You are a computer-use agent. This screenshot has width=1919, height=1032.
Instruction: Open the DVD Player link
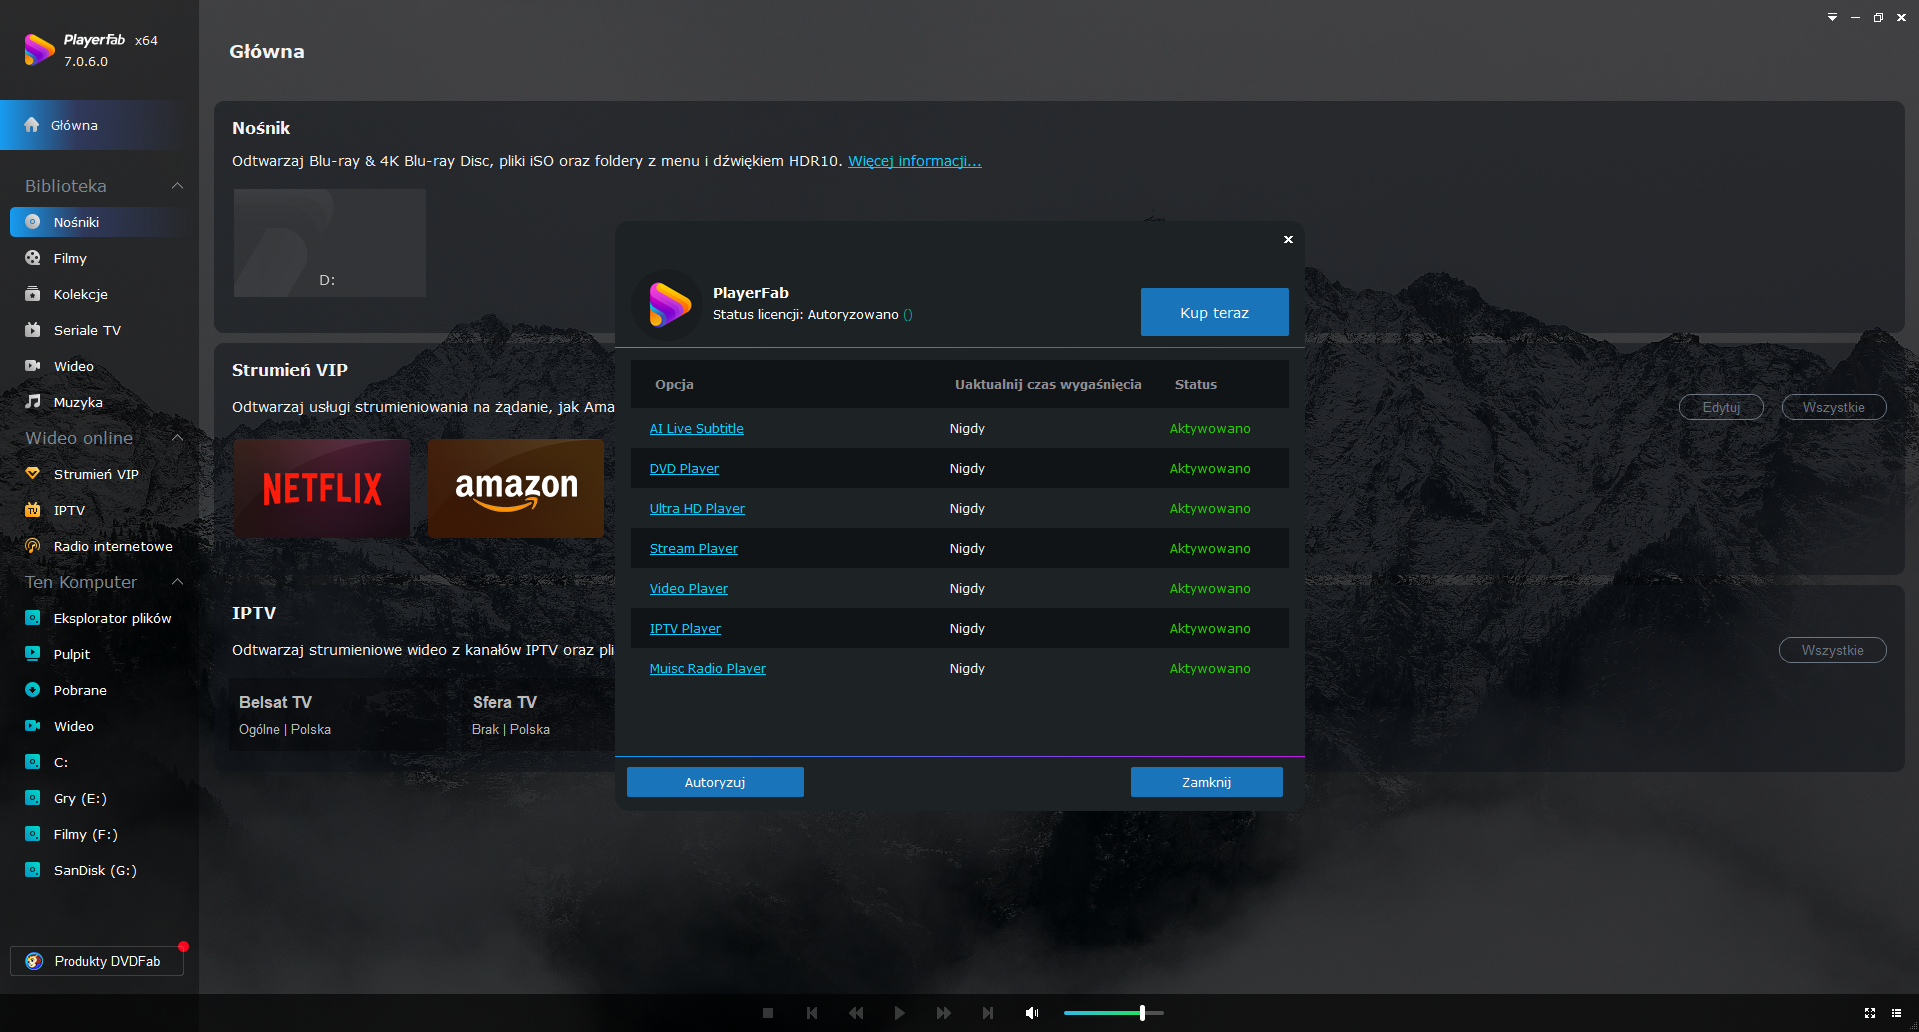(684, 469)
